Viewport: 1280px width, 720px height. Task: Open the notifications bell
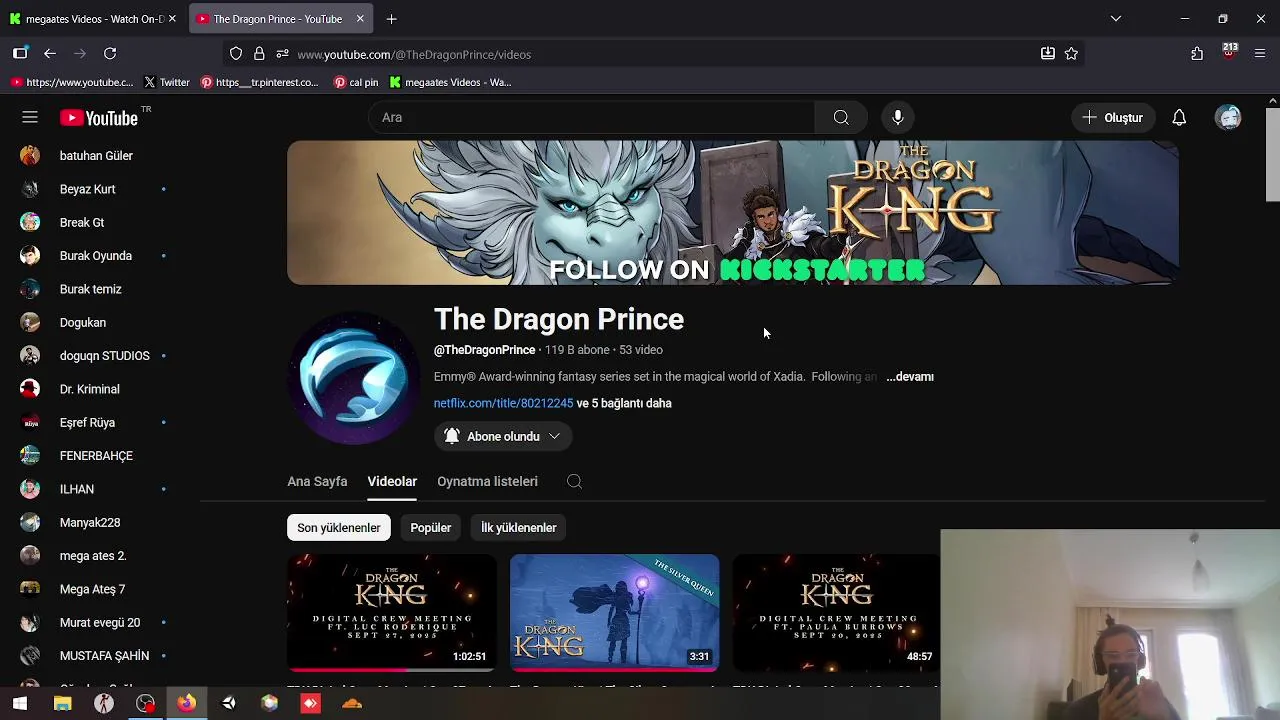coord(1179,117)
